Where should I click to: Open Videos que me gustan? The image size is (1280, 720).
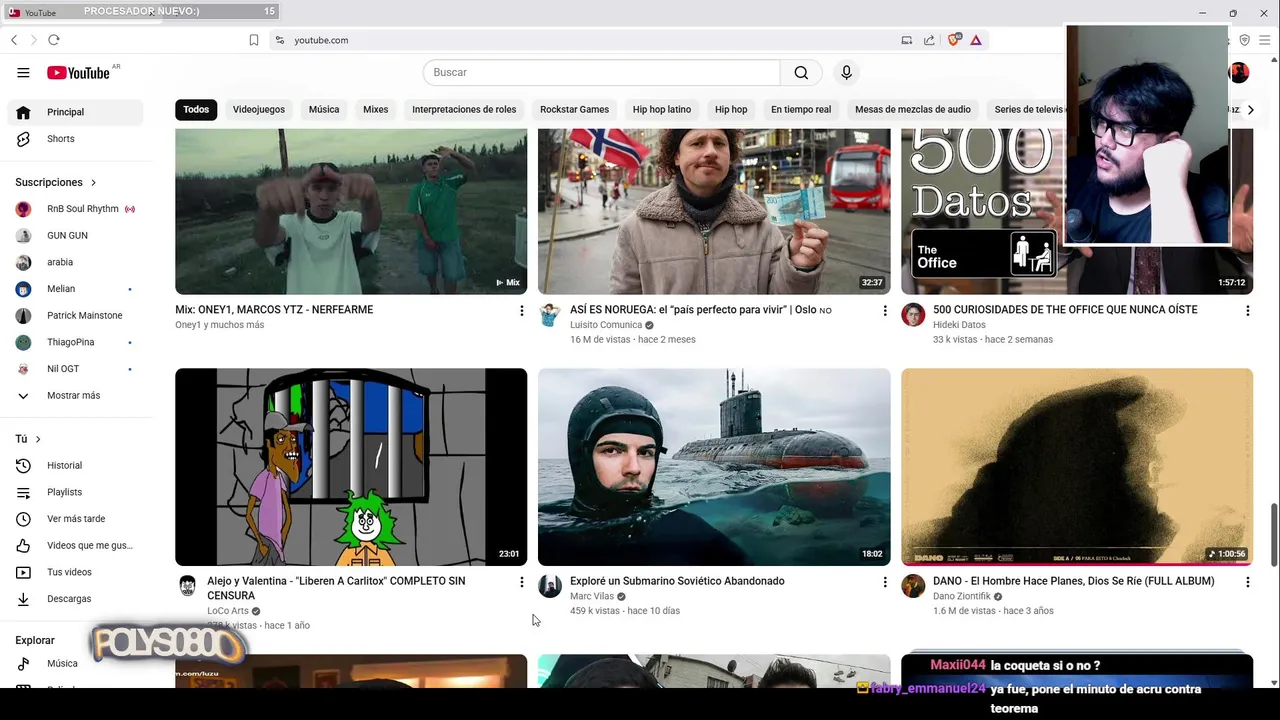click(75, 545)
